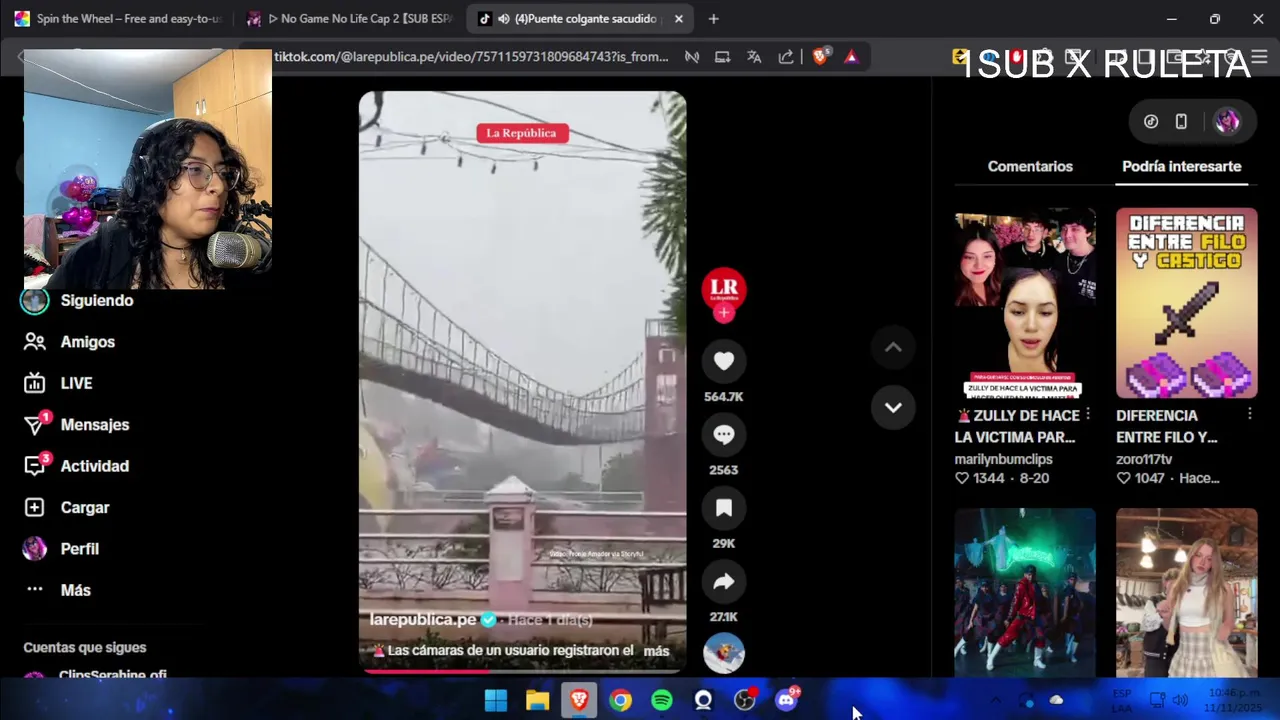The width and height of the screenshot is (1280, 720).
Task: Click the La República badge on video
Action: (x=522, y=133)
